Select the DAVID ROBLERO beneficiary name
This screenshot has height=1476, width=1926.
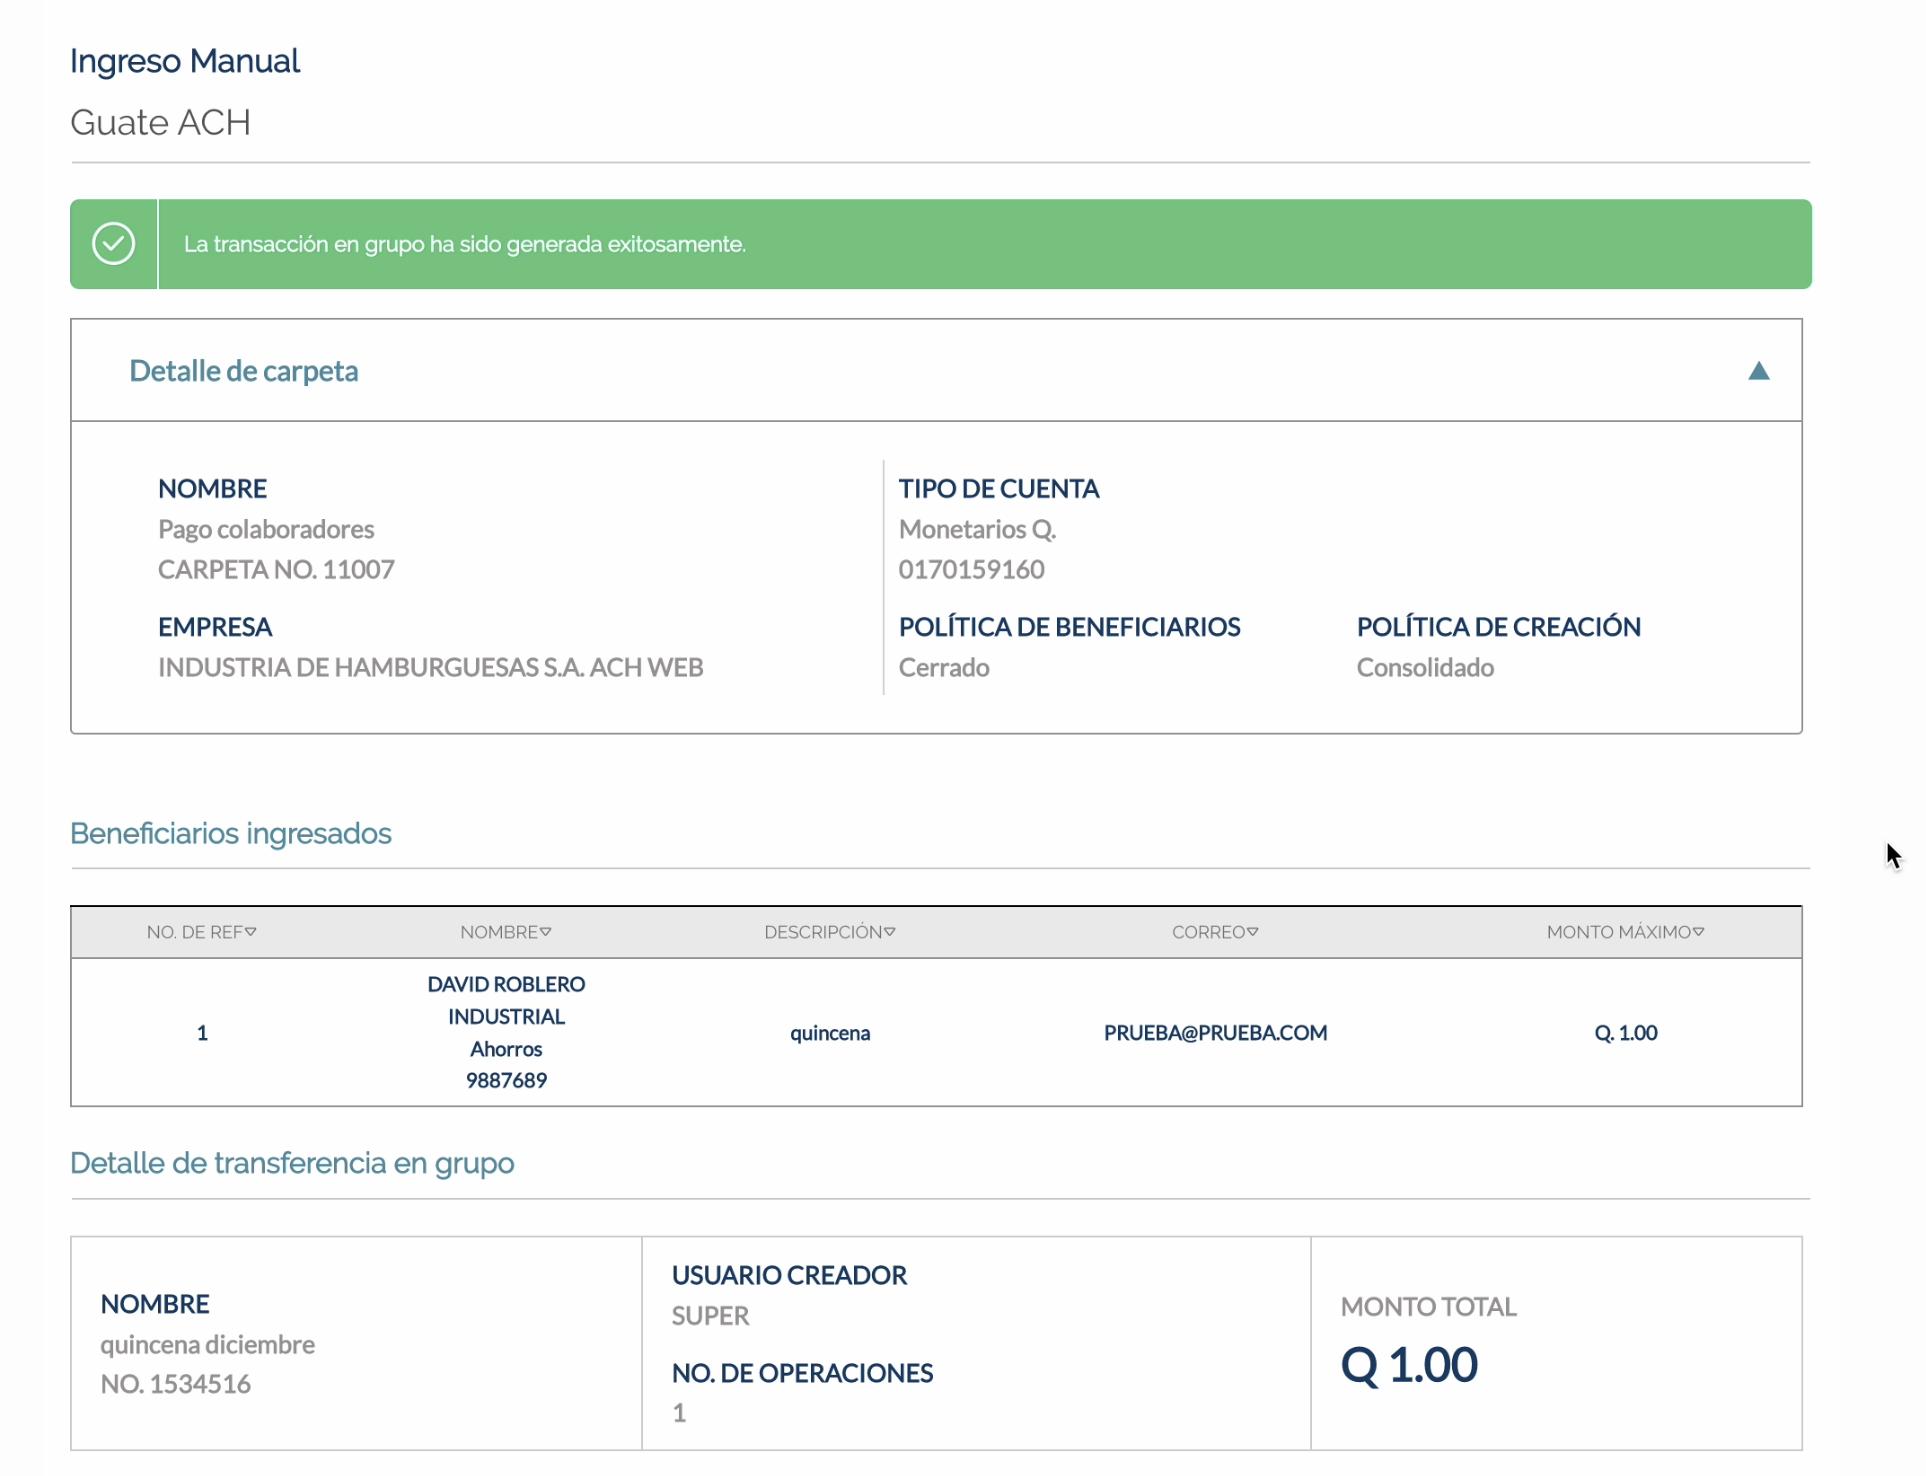506,985
